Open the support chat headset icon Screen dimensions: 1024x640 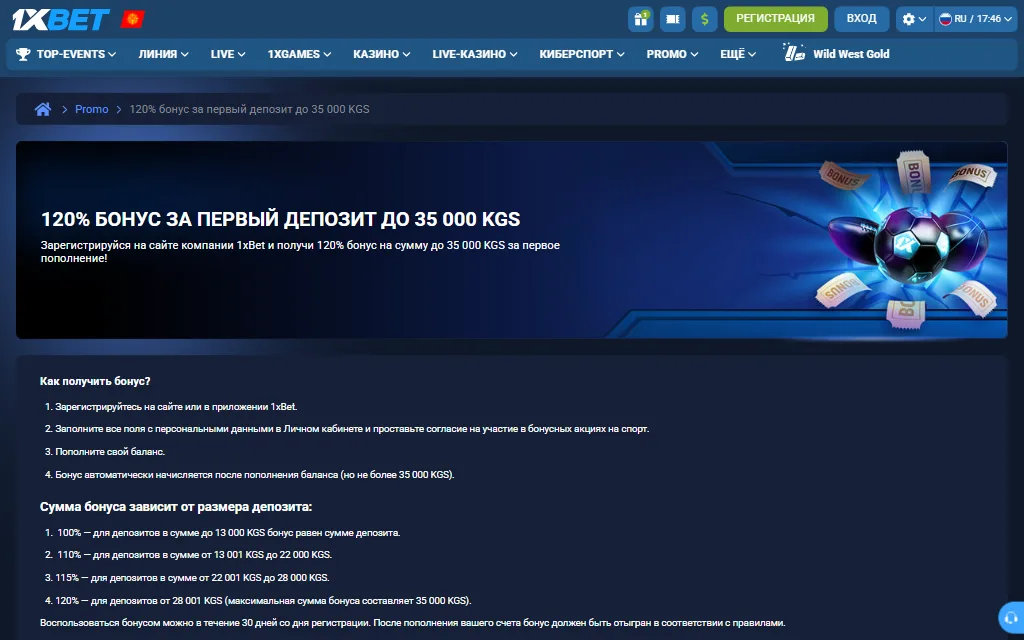pyautogui.click(x=1012, y=617)
